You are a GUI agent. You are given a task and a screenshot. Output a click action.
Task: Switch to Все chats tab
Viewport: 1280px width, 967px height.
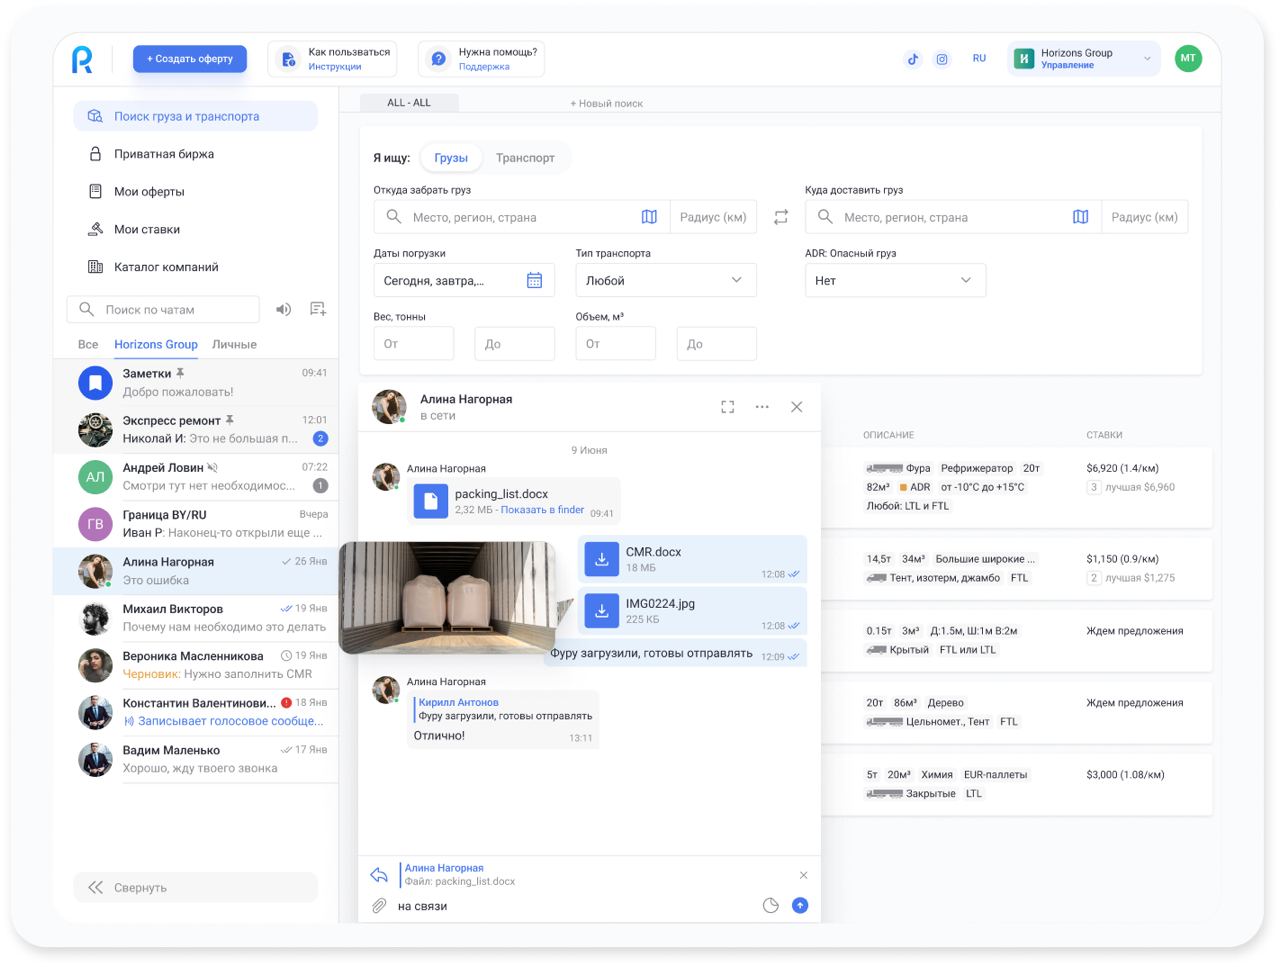click(x=88, y=344)
